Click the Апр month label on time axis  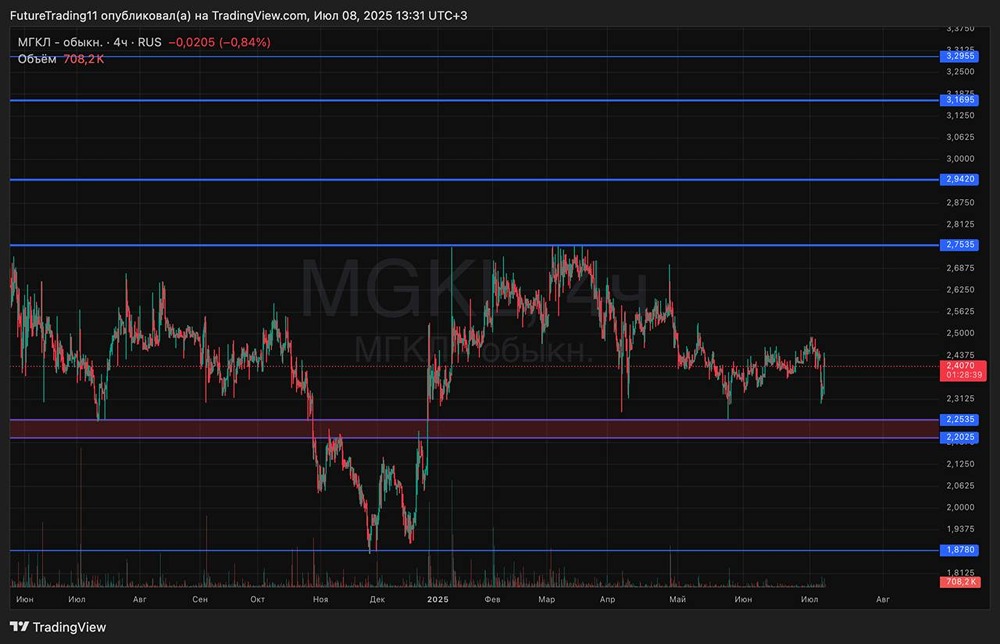point(607,599)
